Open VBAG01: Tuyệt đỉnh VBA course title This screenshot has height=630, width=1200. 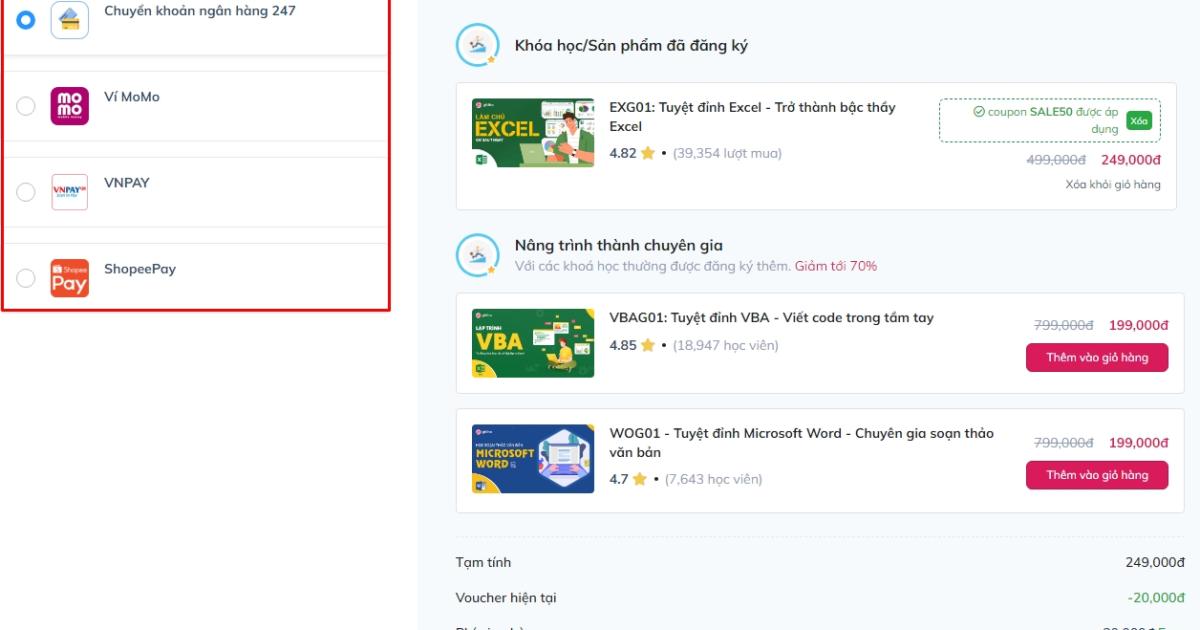coord(771,317)
